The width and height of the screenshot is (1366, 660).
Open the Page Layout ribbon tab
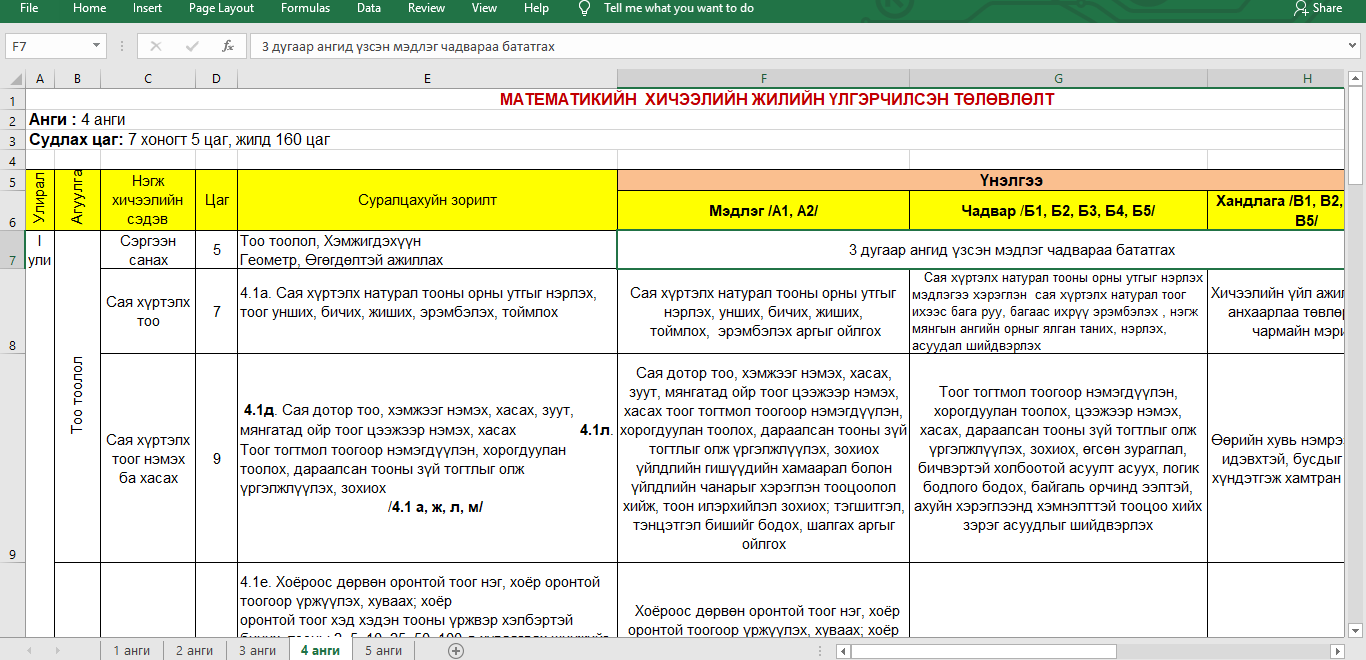[x=221, y=8]
